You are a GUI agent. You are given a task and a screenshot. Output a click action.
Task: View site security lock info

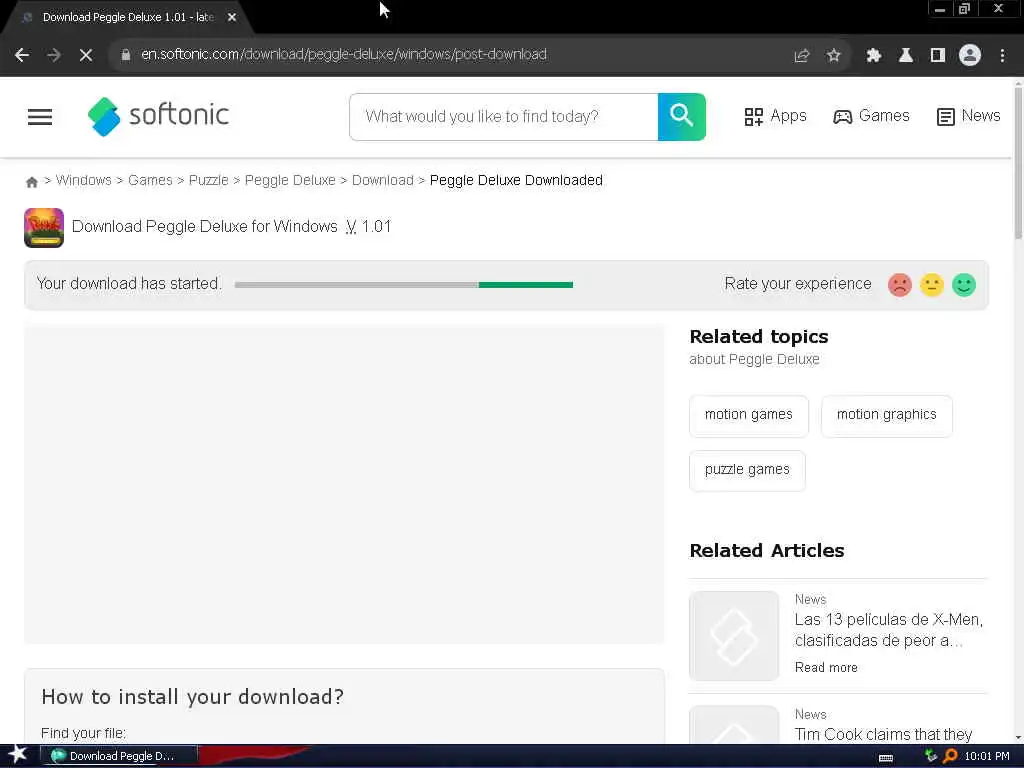(x=125, y=55)
